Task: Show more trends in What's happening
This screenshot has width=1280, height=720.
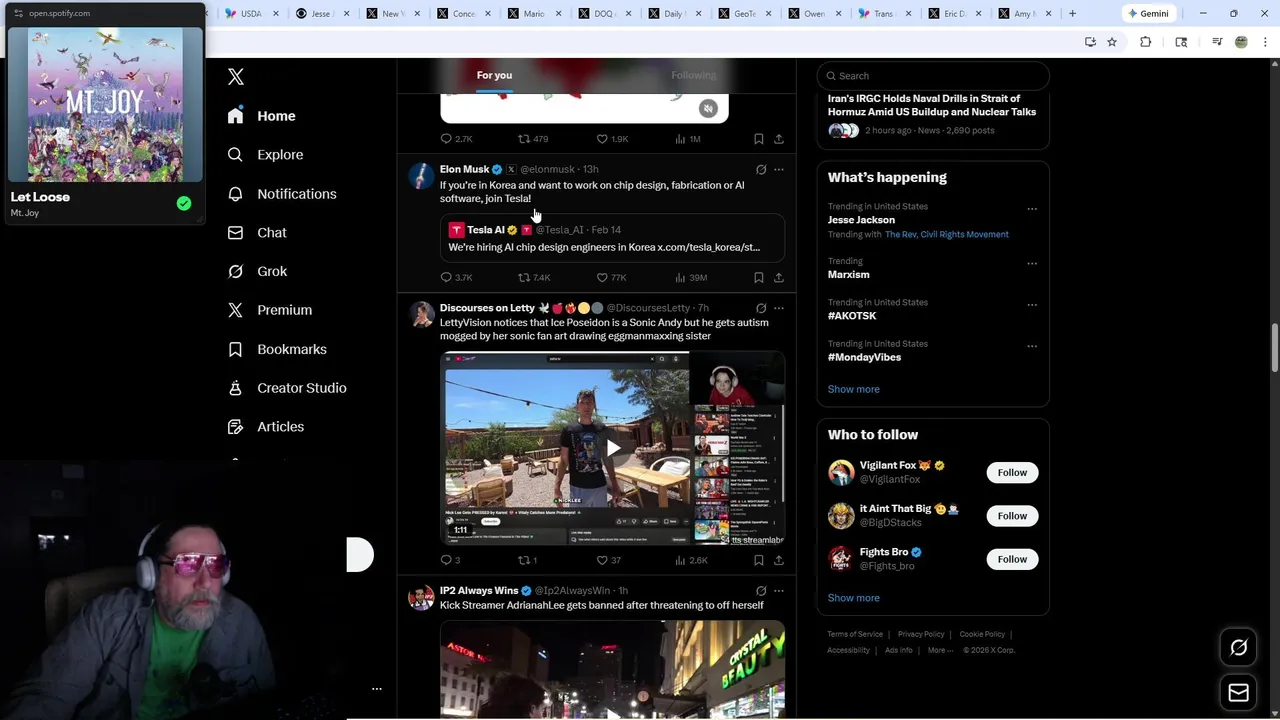Action: pyautogui.click(x=854, y=389)
